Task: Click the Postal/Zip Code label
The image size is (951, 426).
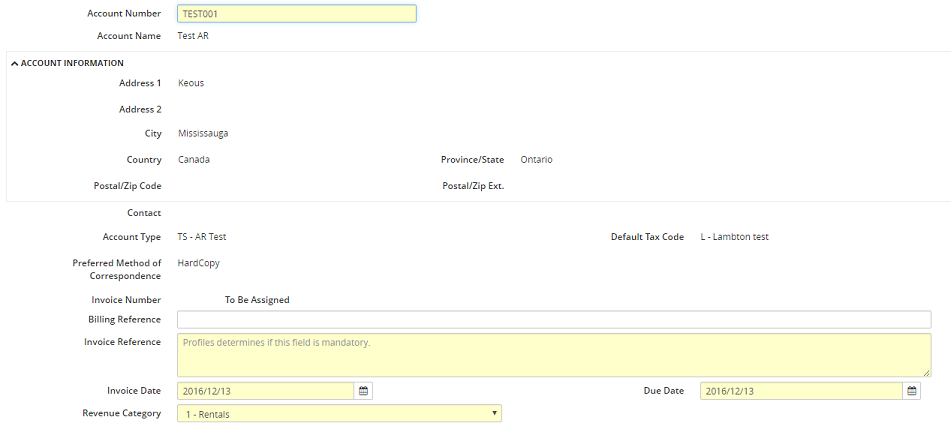Action: pyautogui.click(x=121, y=186)
